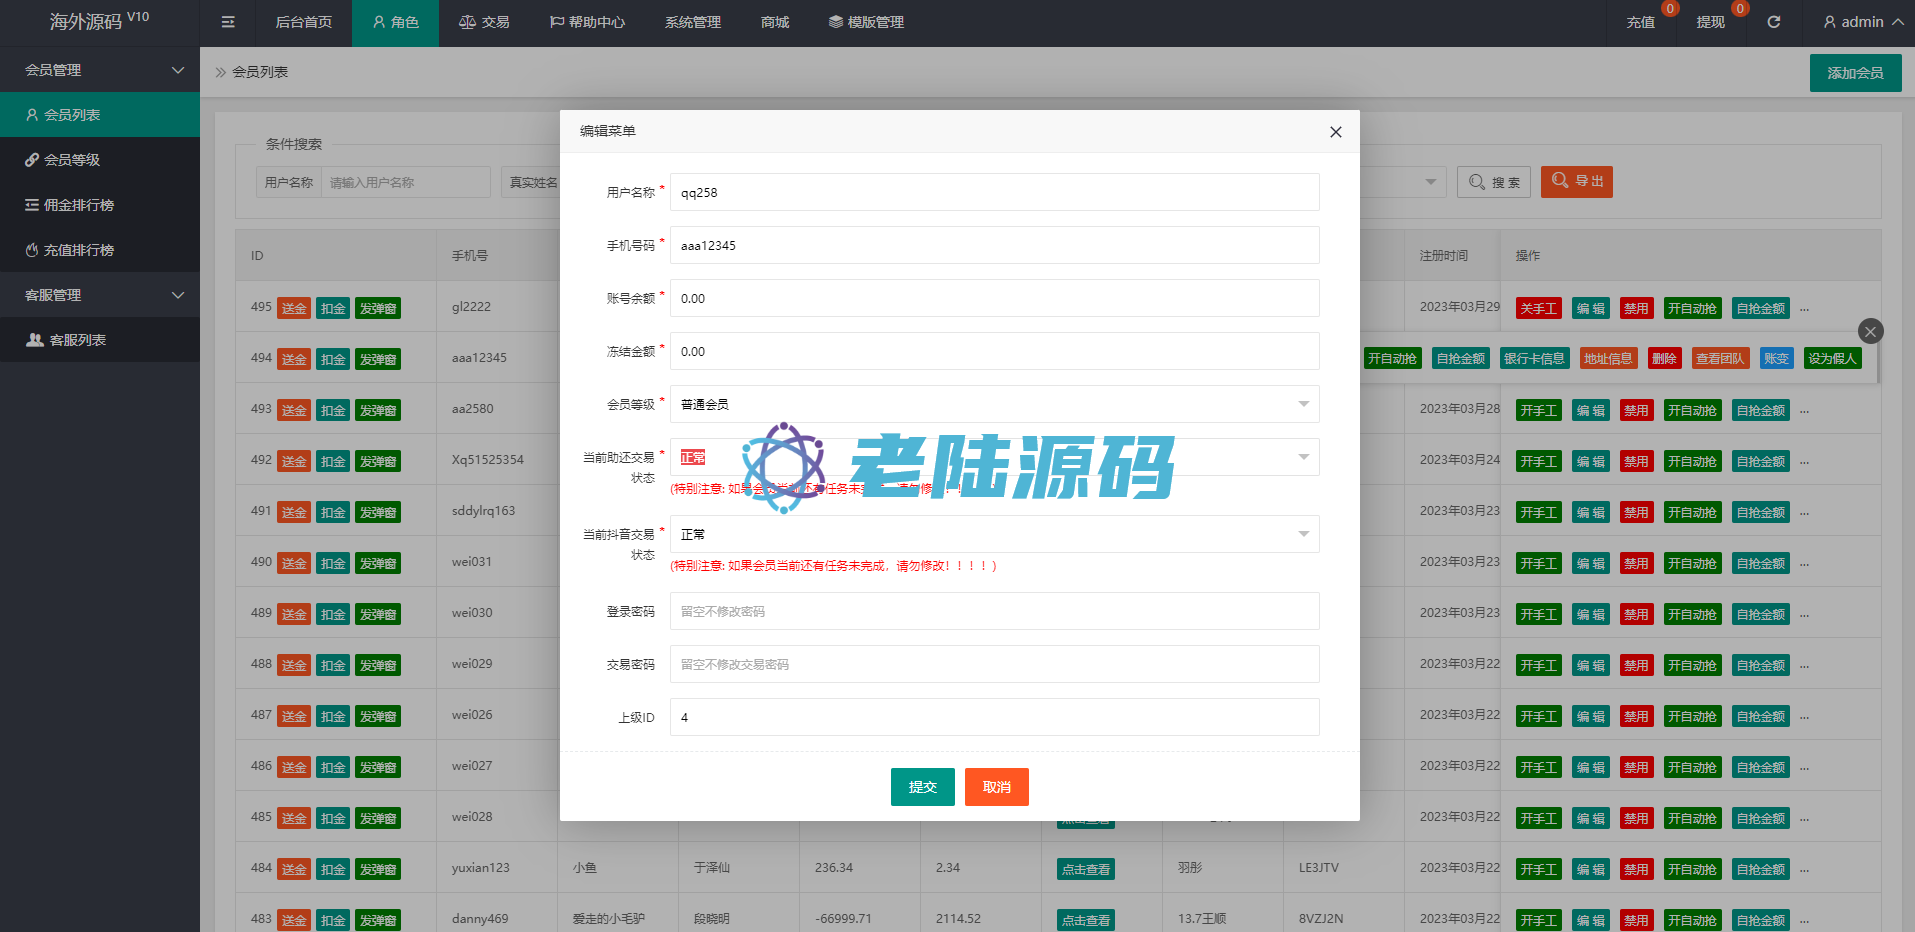This screenshot has height=932, width=1915.
Task: Open 帮助中心 top menu
Action: point(587,22)
